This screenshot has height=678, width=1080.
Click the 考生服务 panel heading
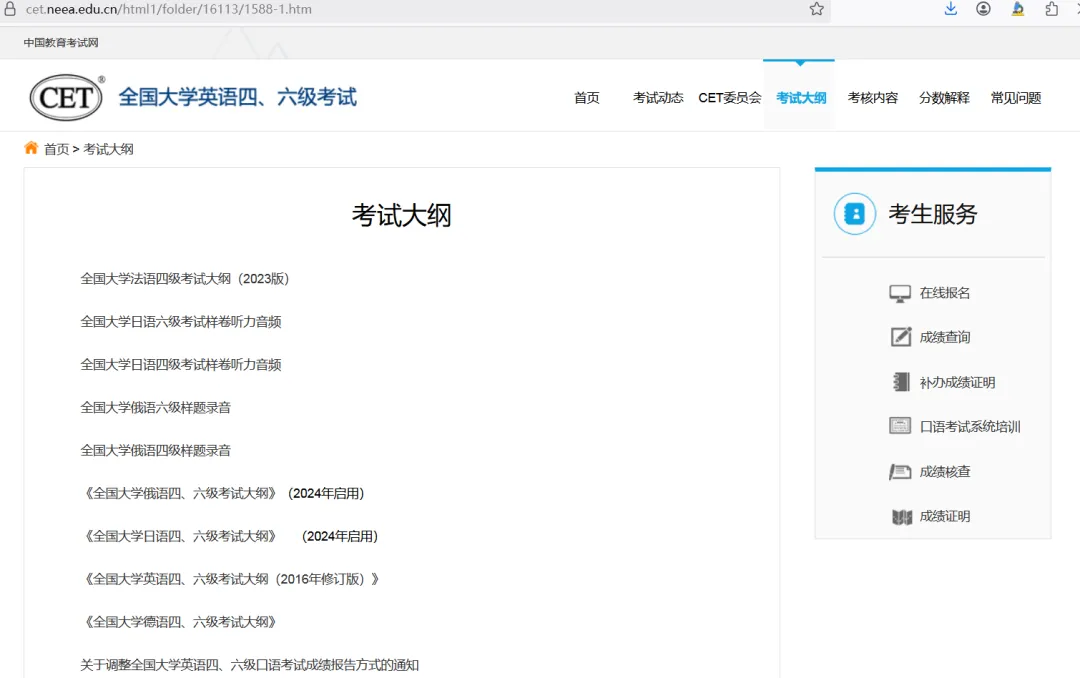[933, 214]
